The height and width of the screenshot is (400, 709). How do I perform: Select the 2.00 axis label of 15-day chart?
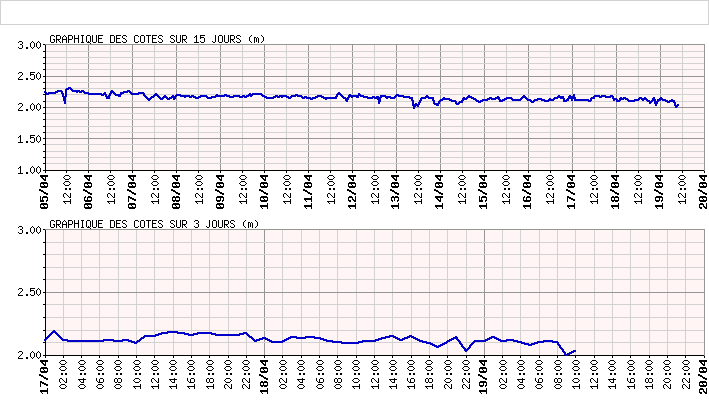(x=29, y=108)
